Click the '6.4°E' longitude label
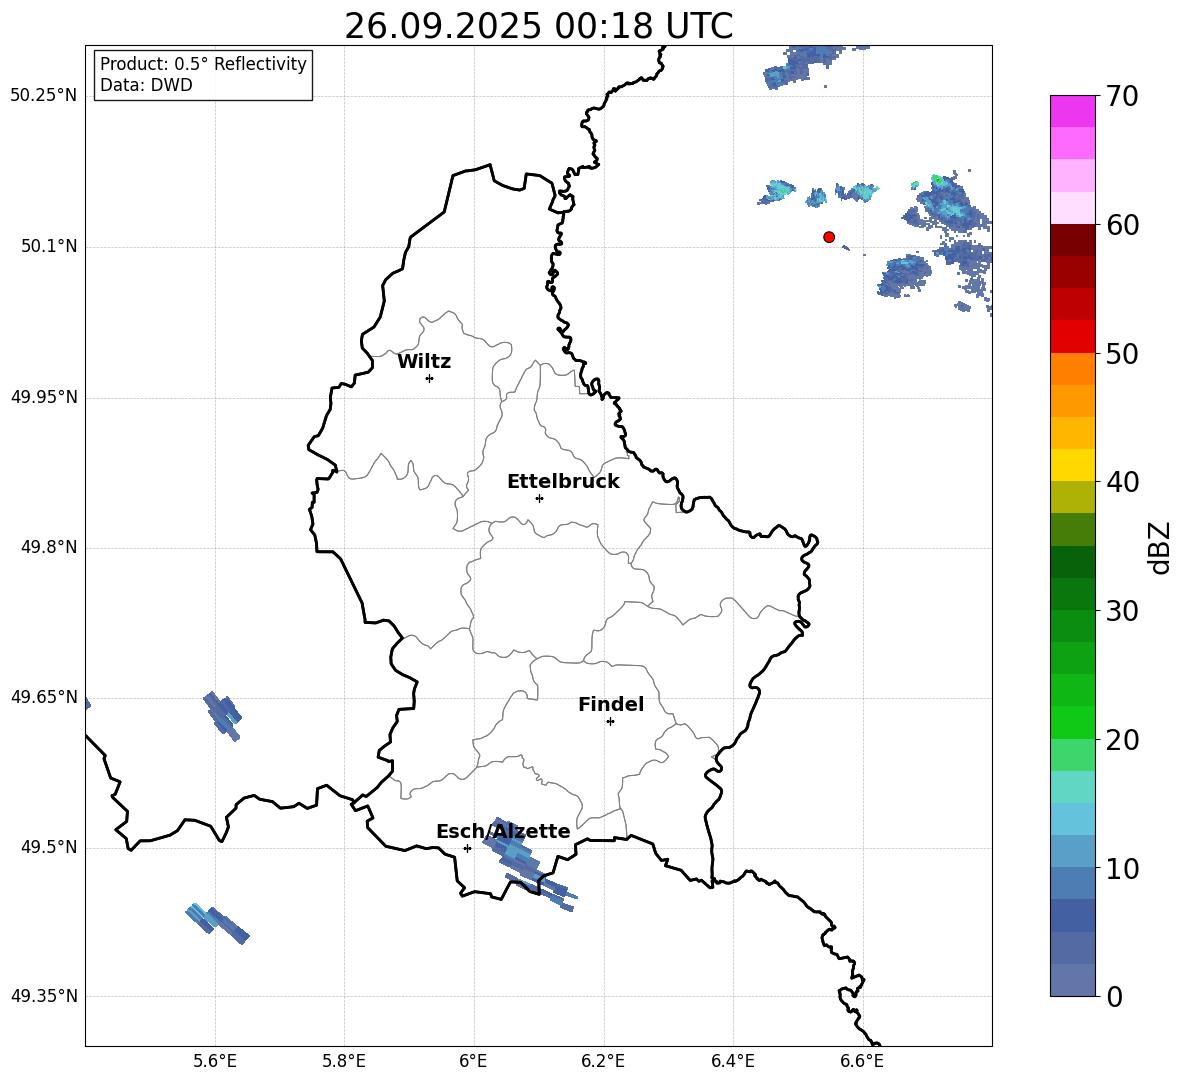This screenshot has height=1081, width=1184. (732, 1061)
